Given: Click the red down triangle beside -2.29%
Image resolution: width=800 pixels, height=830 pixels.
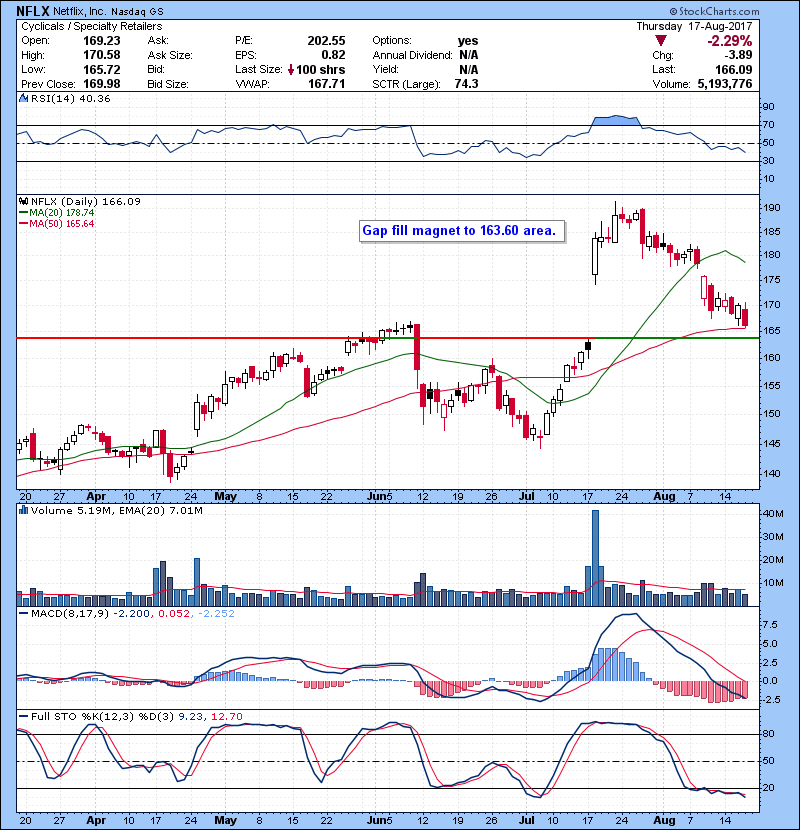Looking at the screenshot, I should tap(660, 41).
